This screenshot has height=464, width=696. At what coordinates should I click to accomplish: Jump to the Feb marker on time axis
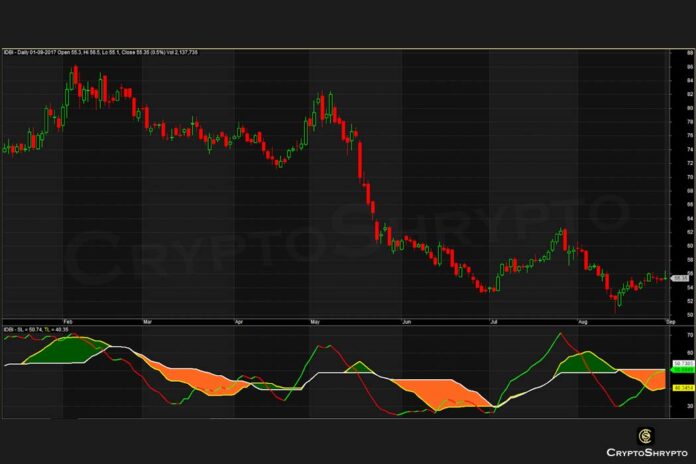point(67,321)
